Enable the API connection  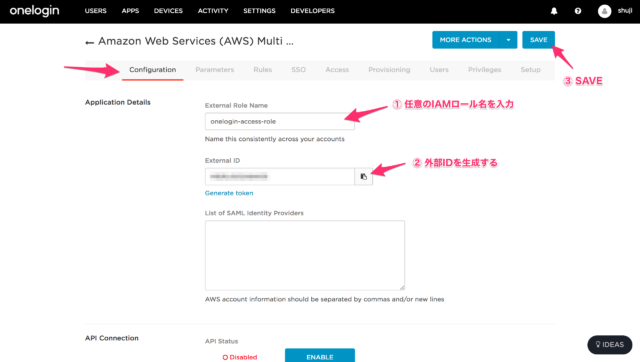click(x=320, y=355)
